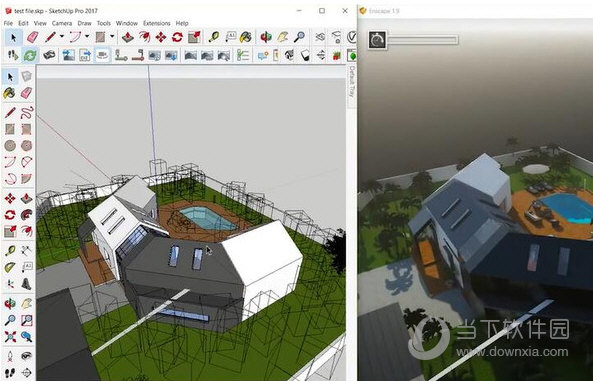The width and height of the screenshot is (593, 381).
Task: Expand the Line tool dropdown arrow
Action: pos(62,37)
